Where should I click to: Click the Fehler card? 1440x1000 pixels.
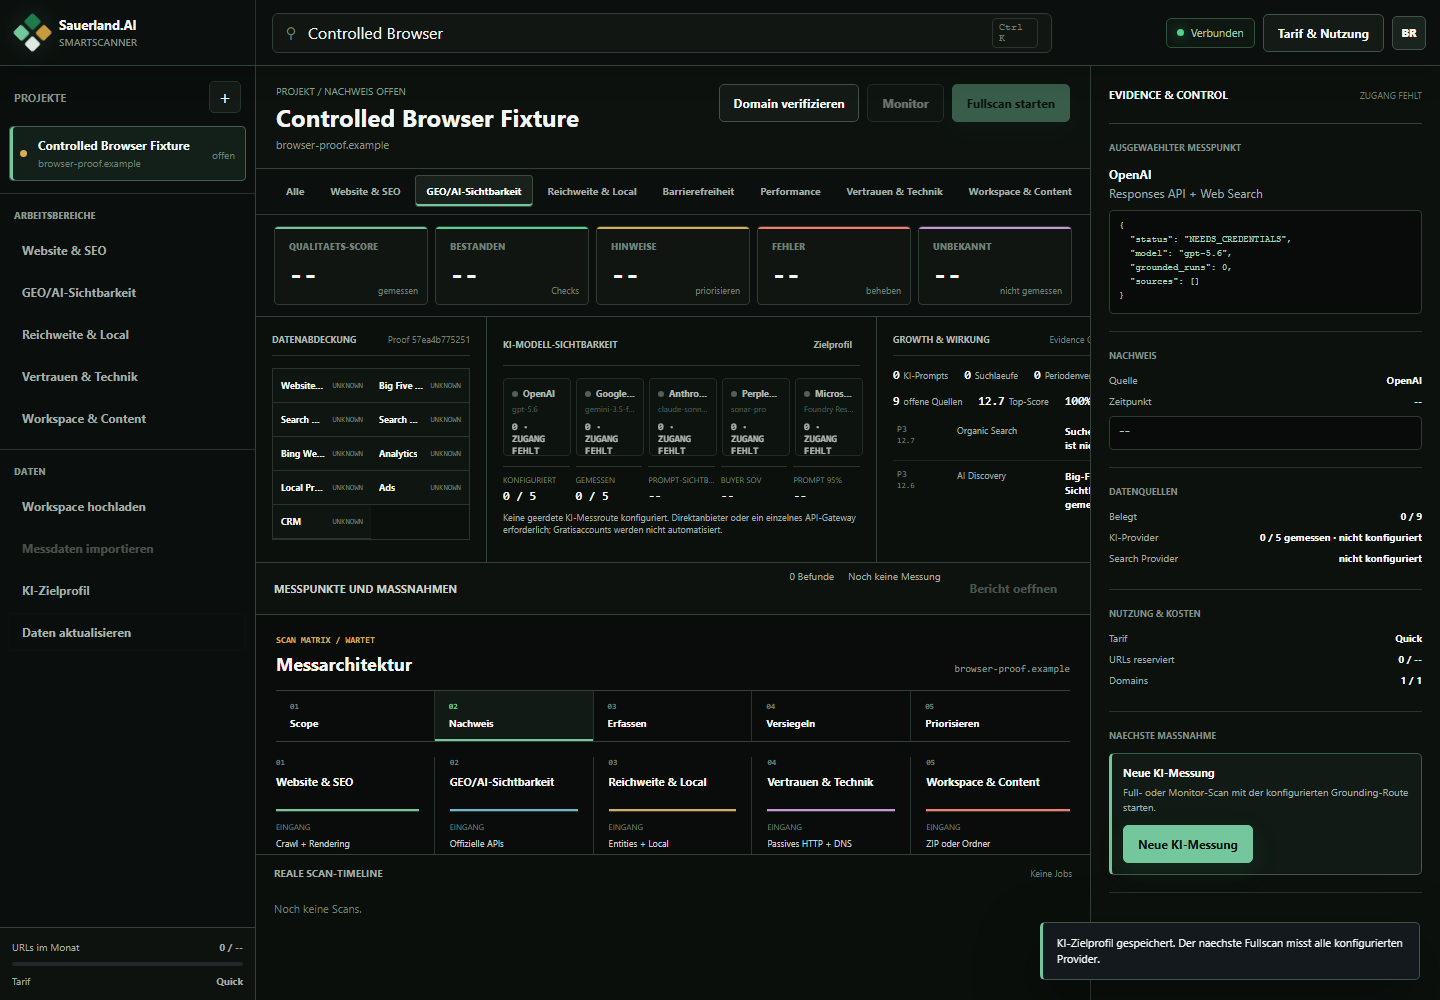coord(834,266)
